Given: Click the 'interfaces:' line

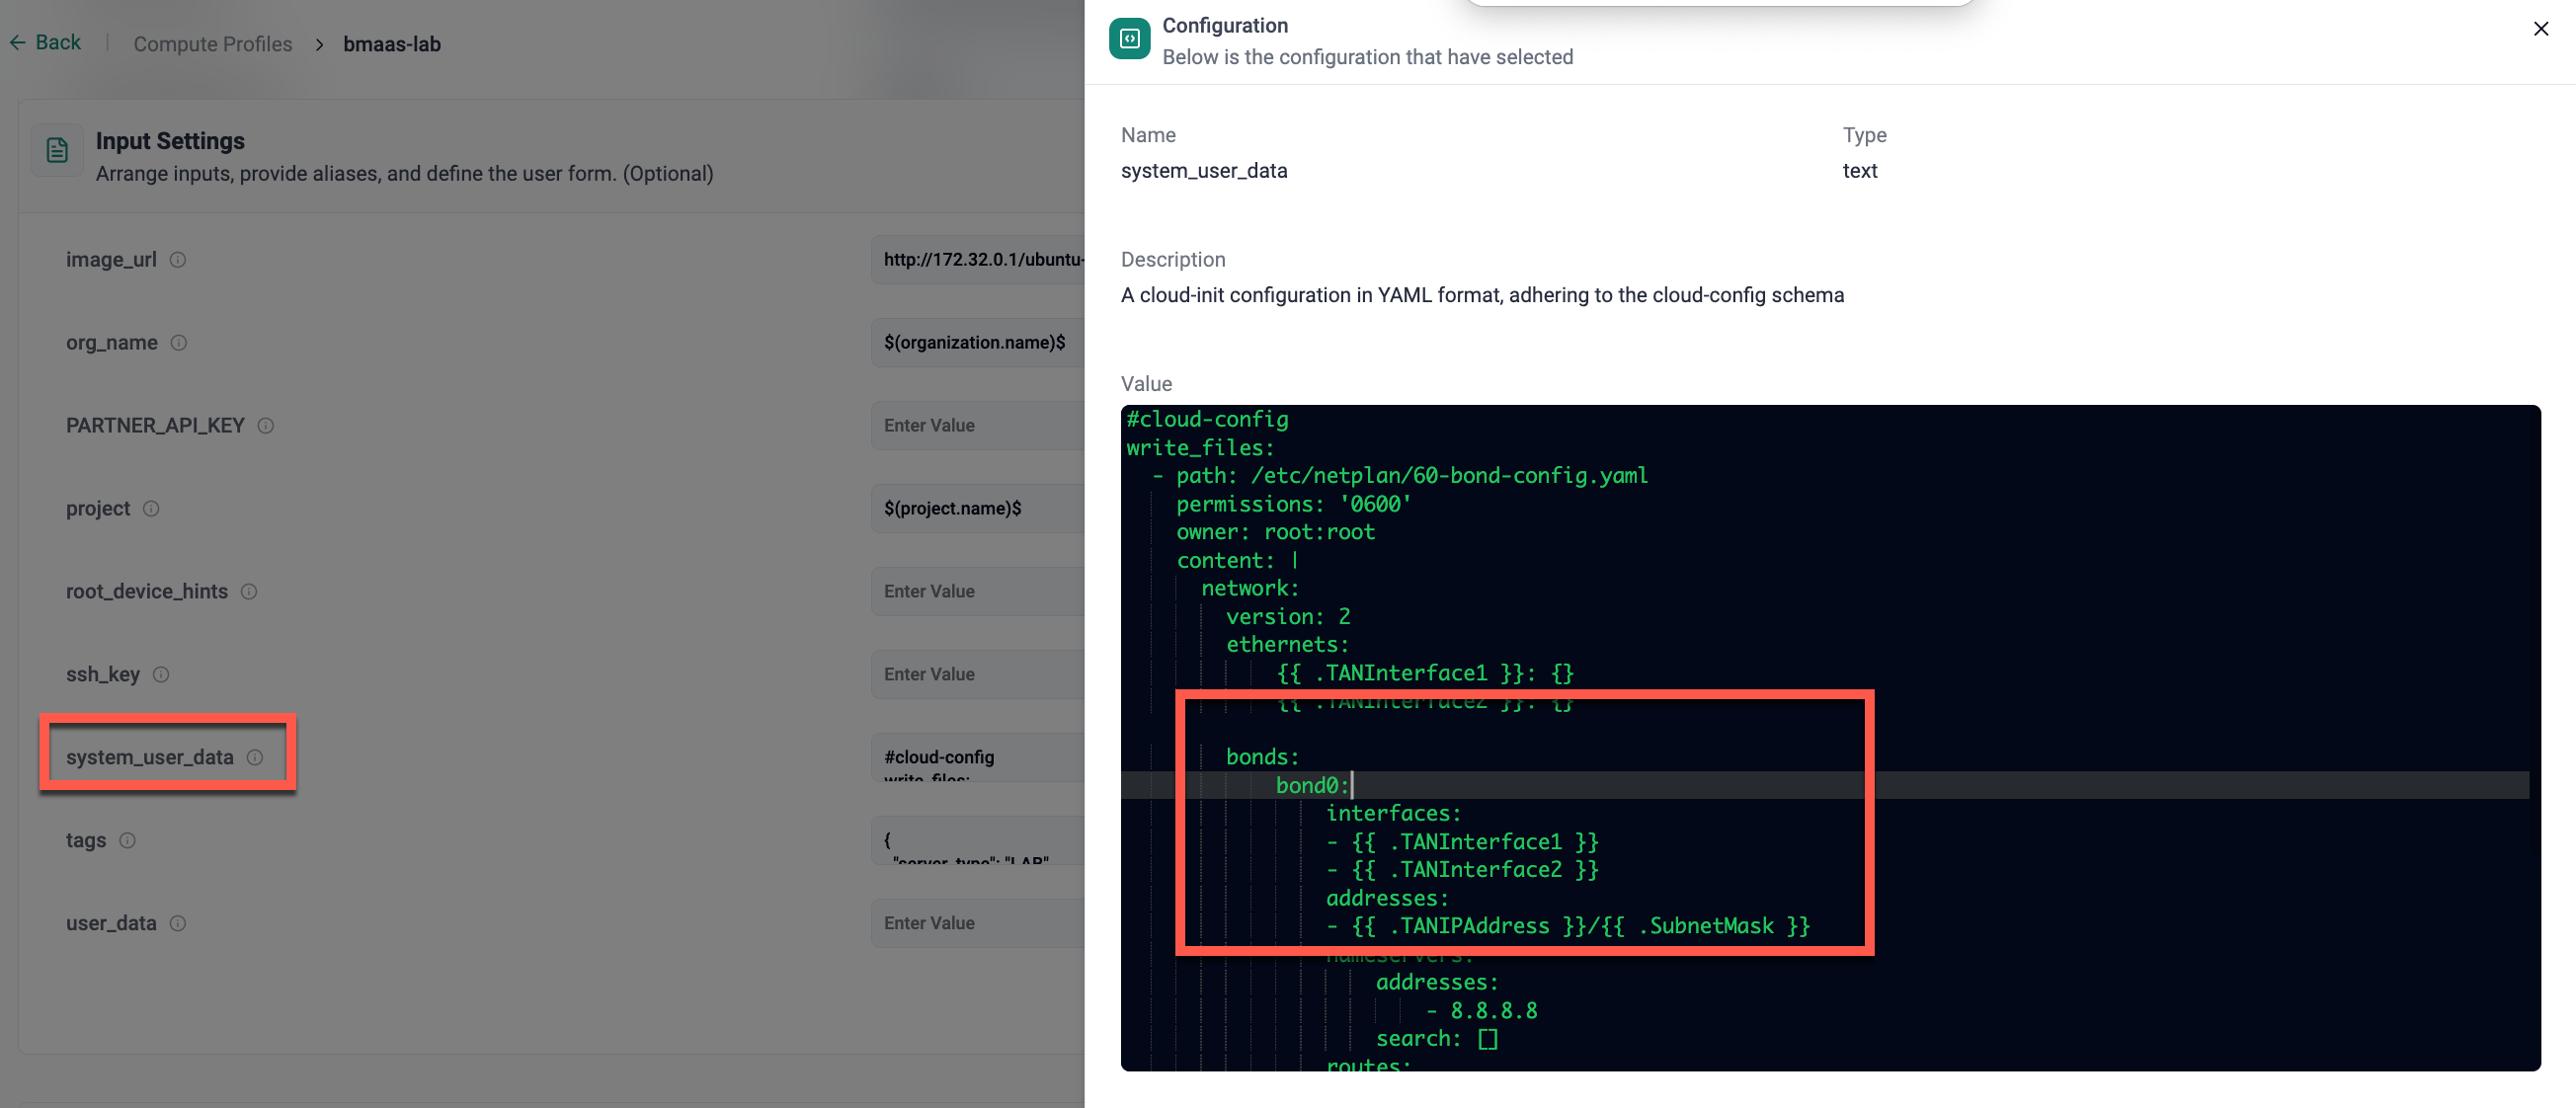Looking at the screenshot, I should [x=1394, y=814].
